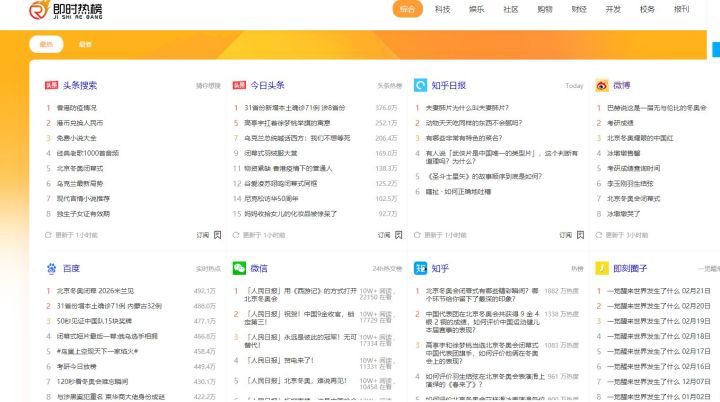Click the 知乎 blue logo icon
Viewport: 720px width, 402px height.
(420, 268)
